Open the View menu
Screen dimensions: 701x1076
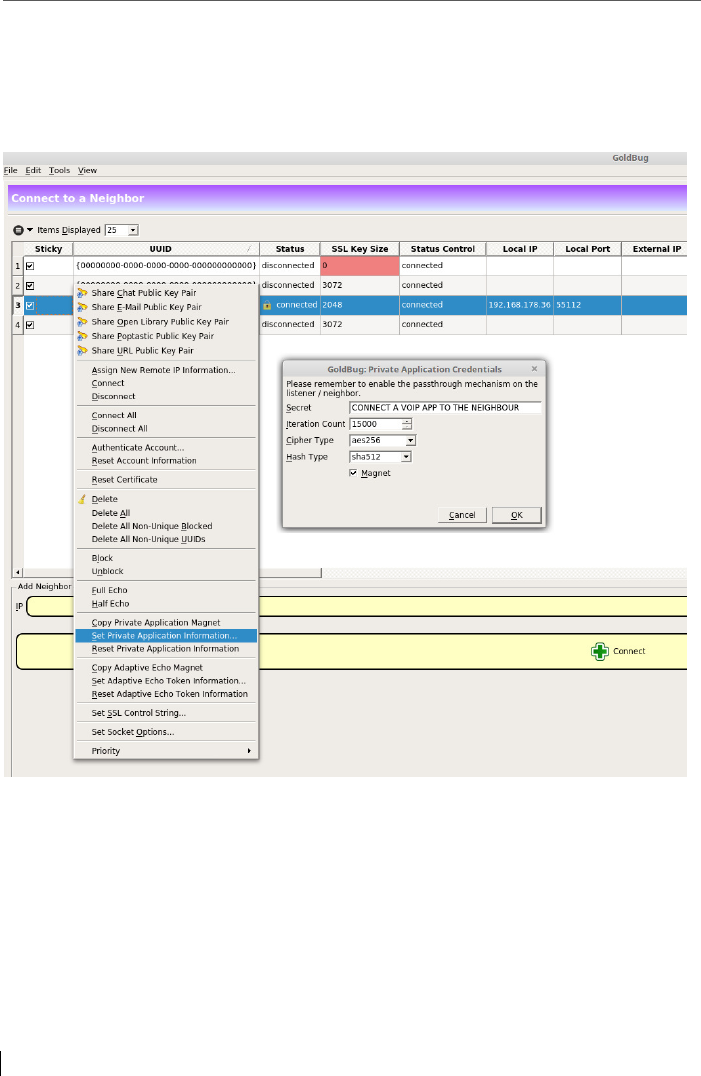point(87,170)
